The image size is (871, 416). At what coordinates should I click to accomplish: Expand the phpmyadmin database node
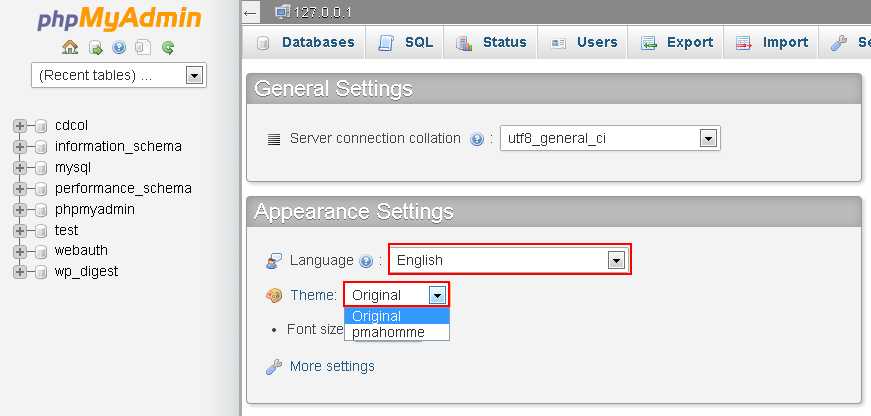coord(19,210)
